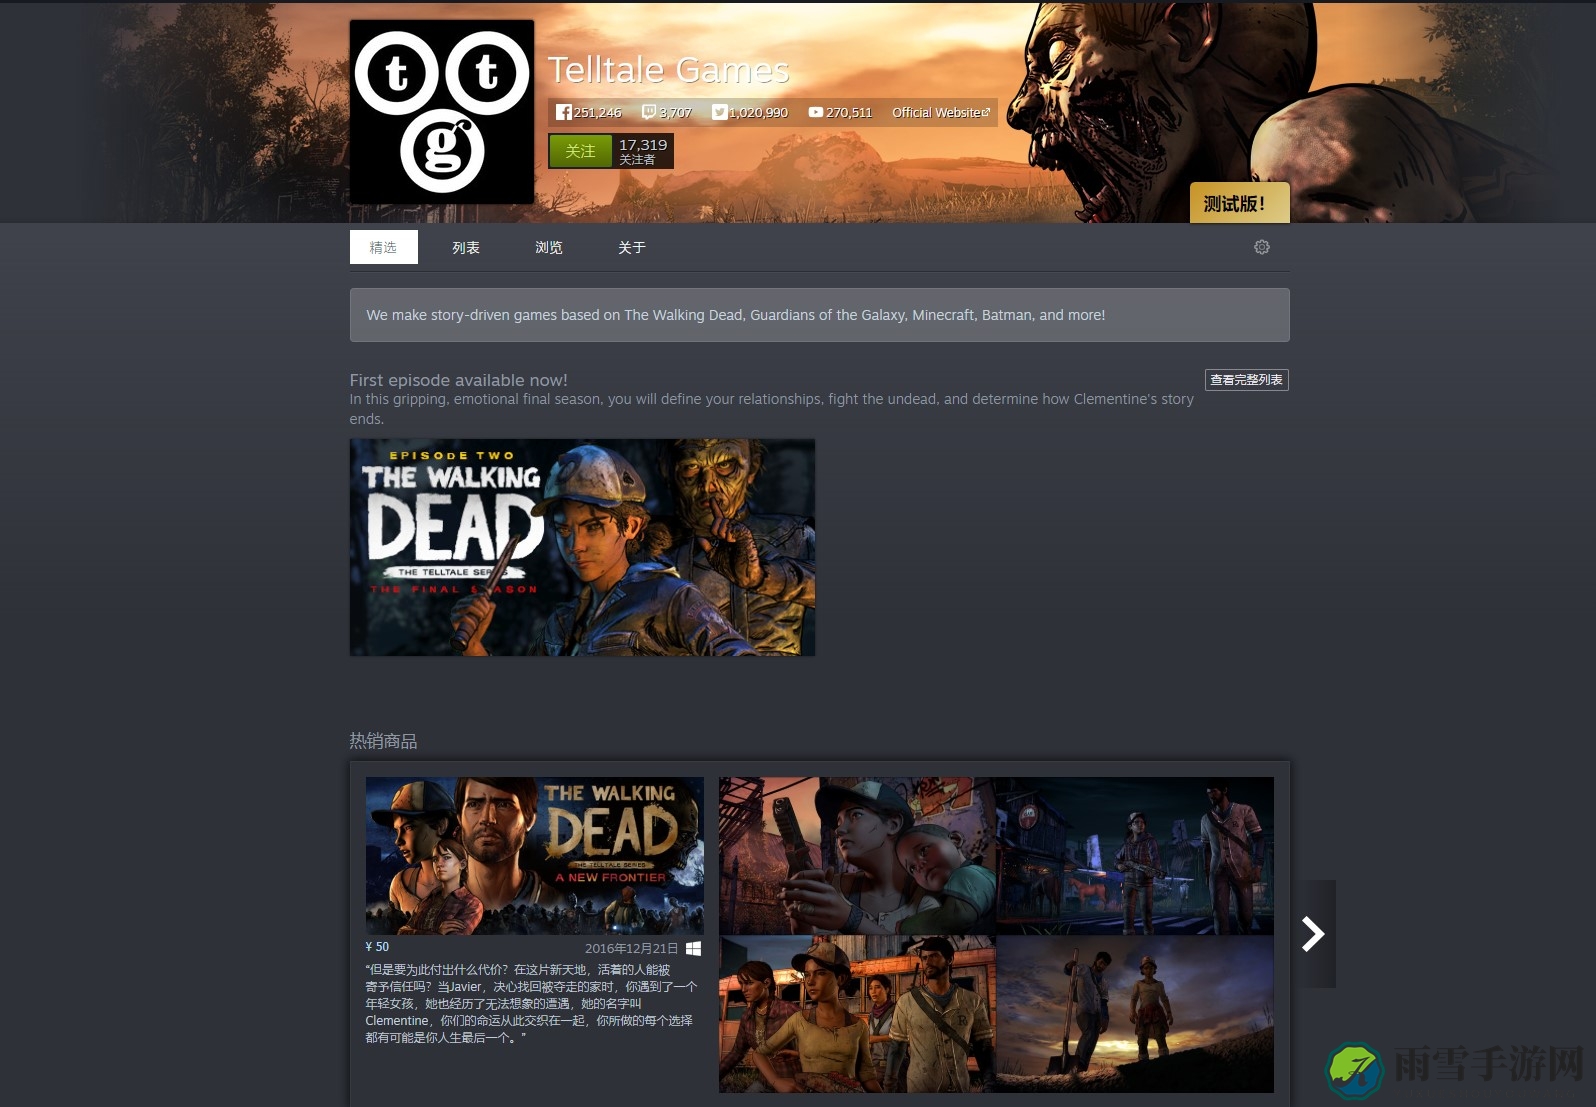Screen dimensions: 1596x1107
Task: Open the YouTube link showing 270,511
Action: coord(840,113)
